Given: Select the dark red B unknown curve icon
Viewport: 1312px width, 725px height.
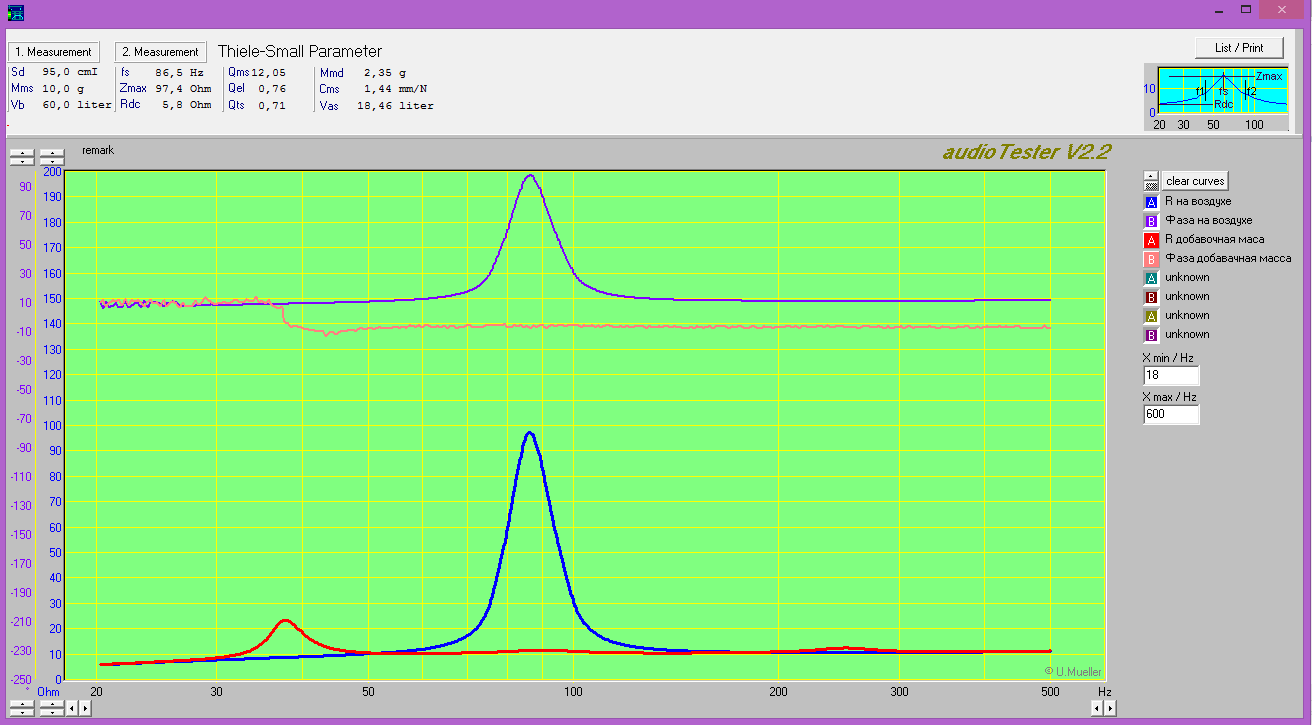Looking at the screenshot, I should 1150,297.
